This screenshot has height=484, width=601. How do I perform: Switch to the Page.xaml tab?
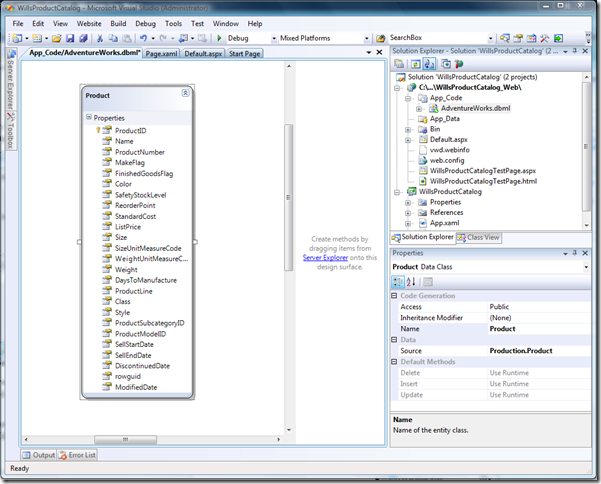161,54
